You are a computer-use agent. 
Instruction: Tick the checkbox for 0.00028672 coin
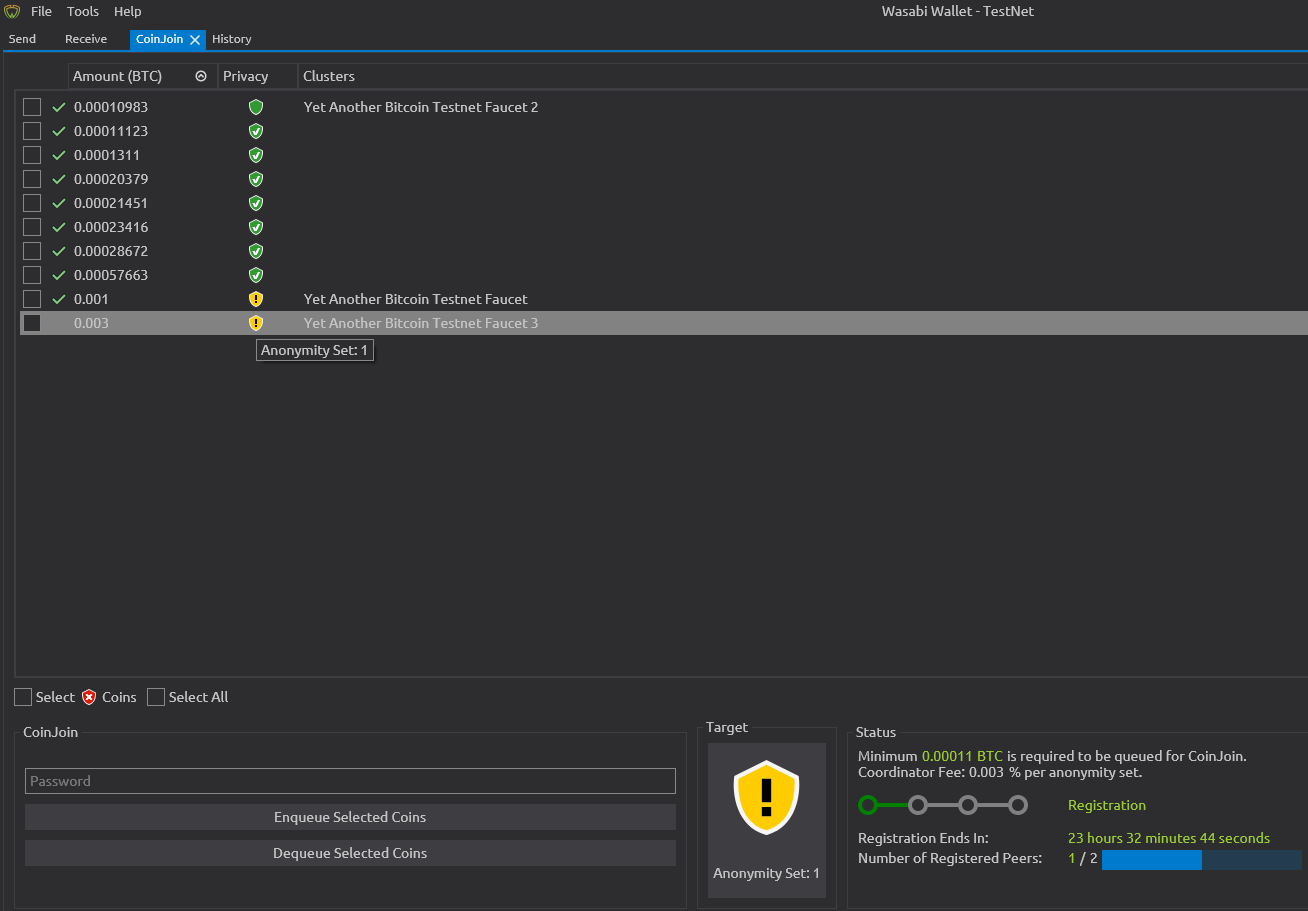[32, 251]
